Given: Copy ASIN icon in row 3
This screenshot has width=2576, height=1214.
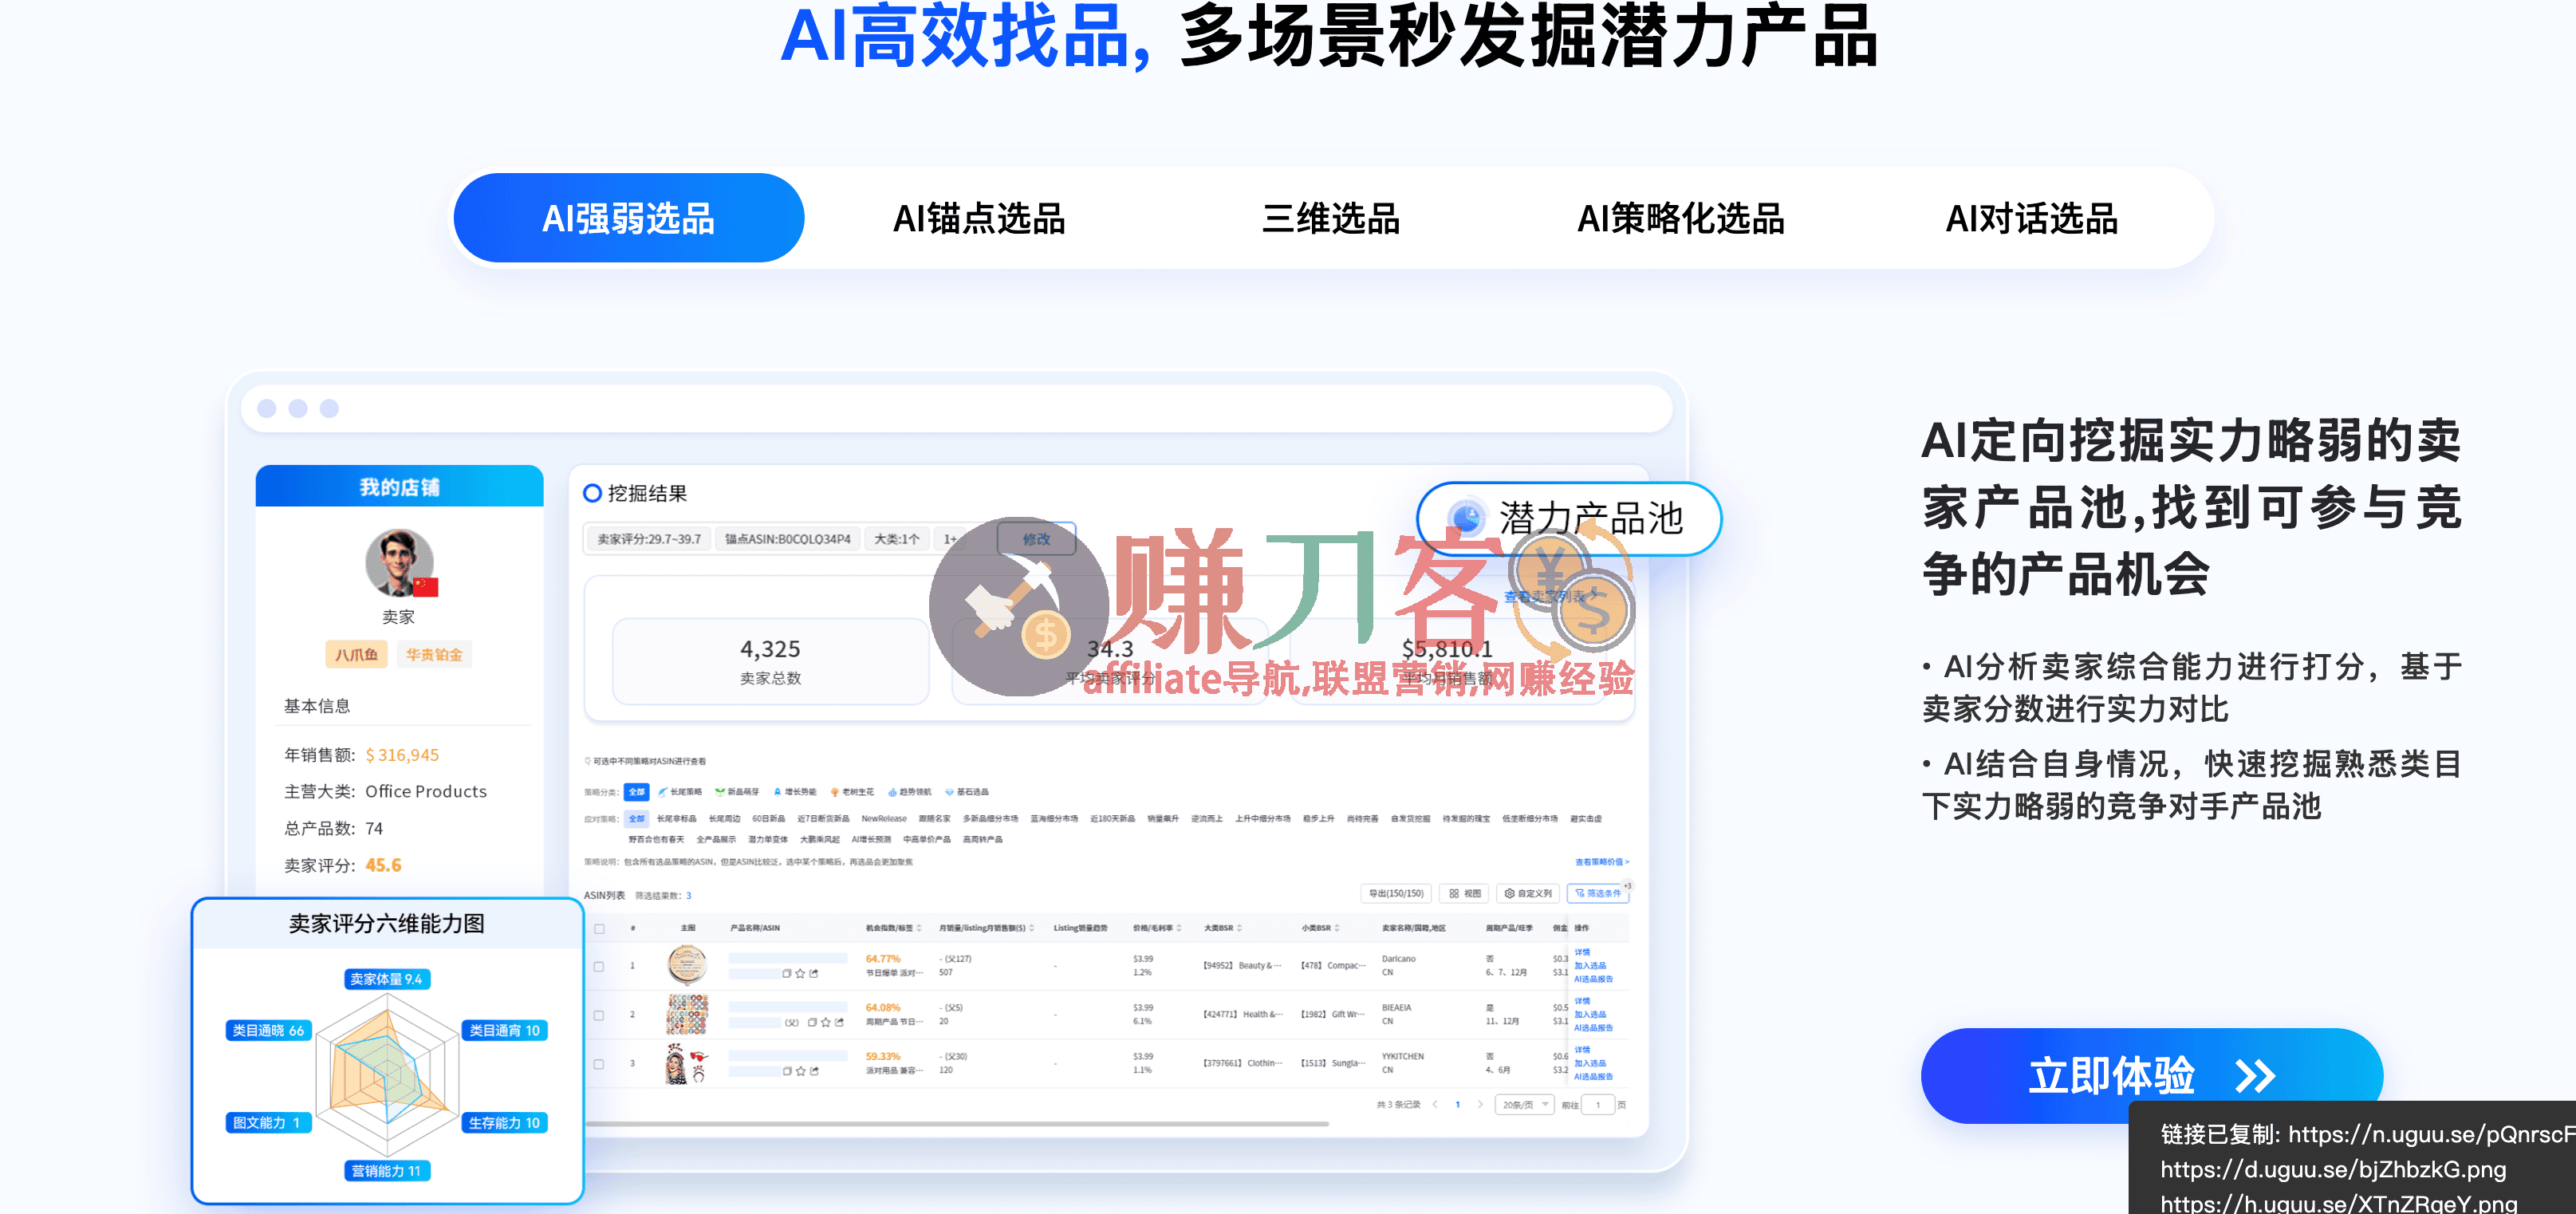Looking at the screenshot, I should pyautogui.click(x=787, y=1071).
